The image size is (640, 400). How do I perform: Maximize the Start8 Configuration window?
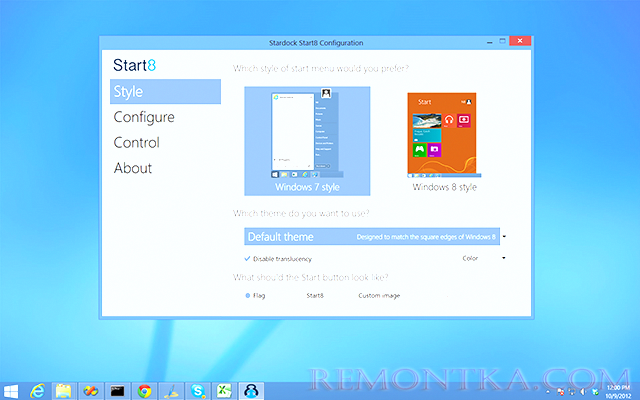click(502, 41)
